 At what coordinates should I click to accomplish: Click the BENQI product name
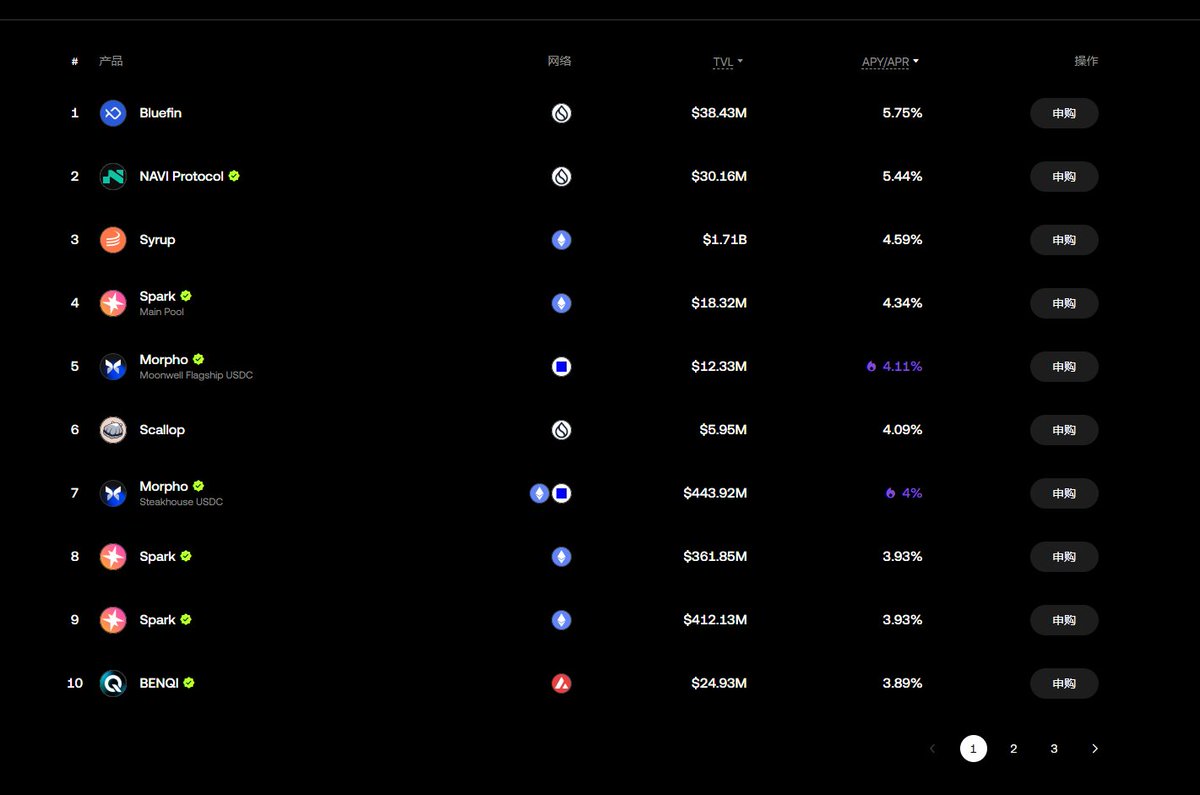tap(158, 683)
